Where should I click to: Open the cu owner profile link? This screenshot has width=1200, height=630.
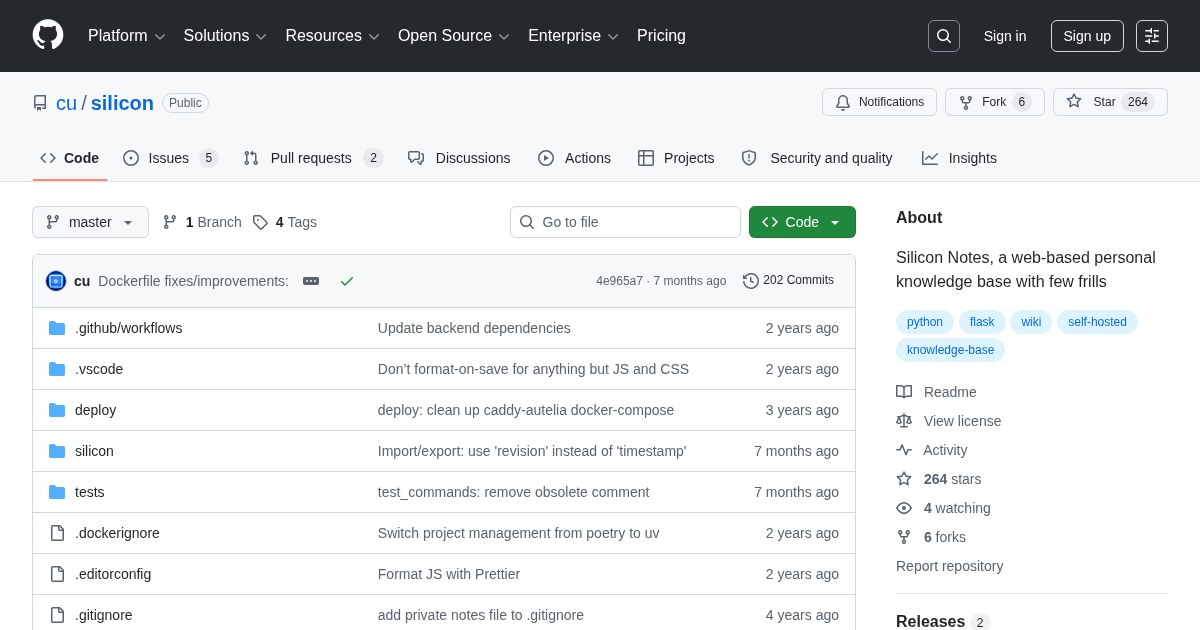click(66, 103)
